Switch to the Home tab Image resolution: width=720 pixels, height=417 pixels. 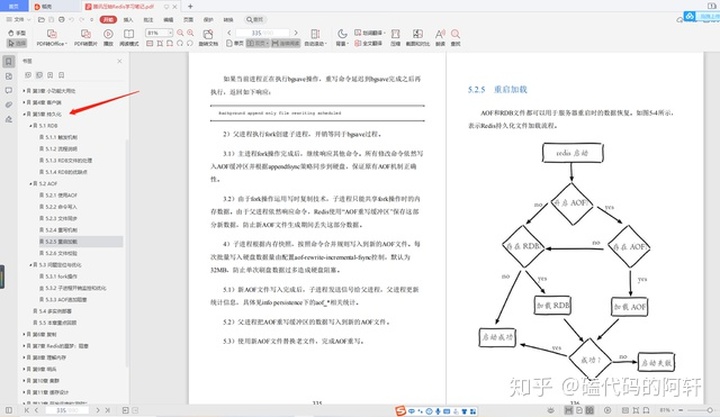point(14,6)
